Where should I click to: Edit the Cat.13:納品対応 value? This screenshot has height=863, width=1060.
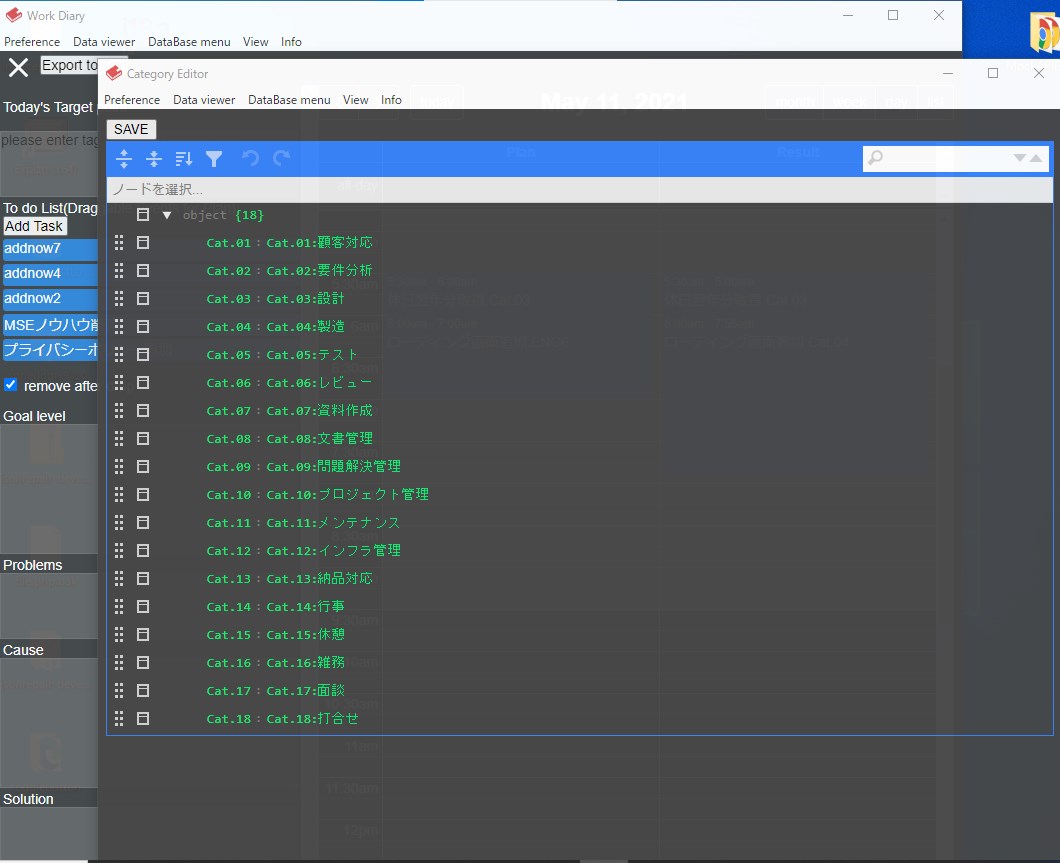click(x=320, y=579)
